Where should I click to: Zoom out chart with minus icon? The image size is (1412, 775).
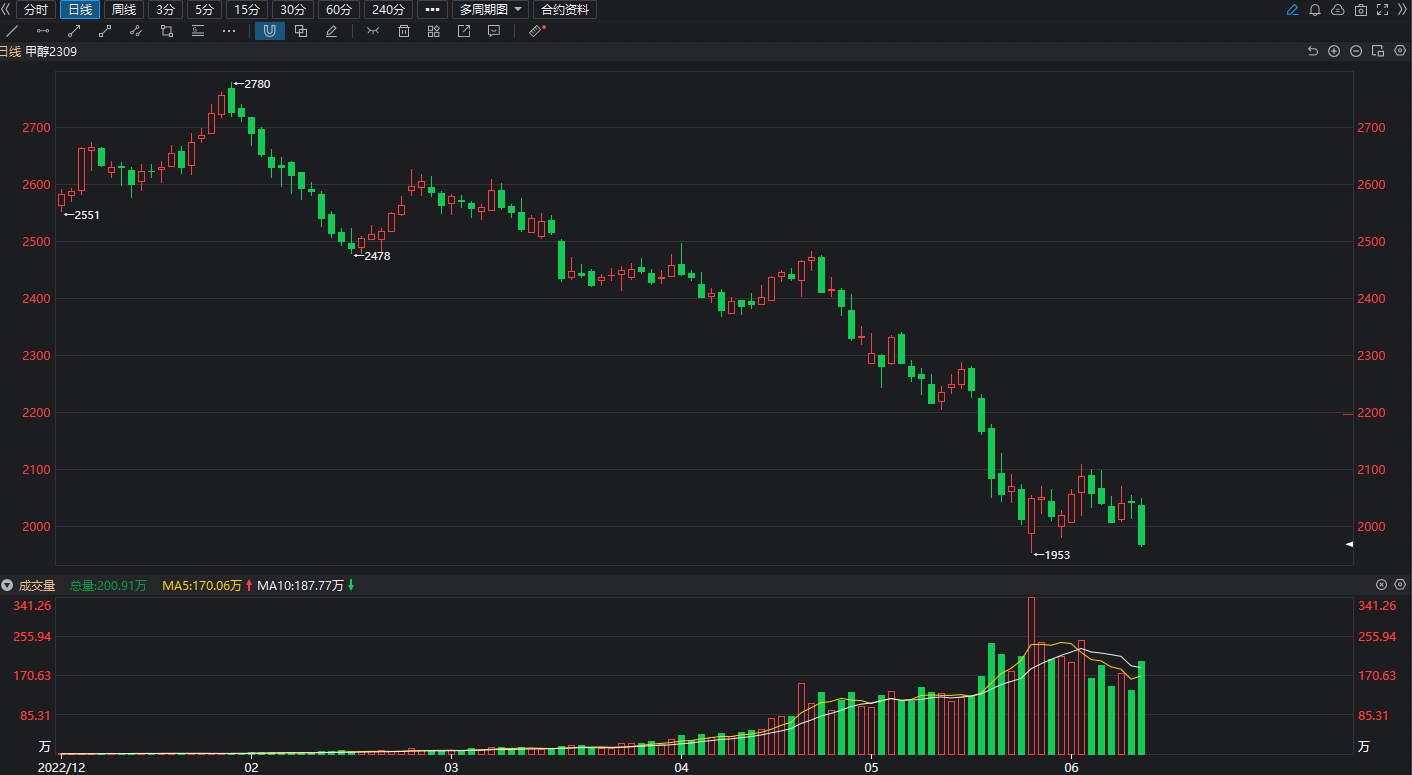pos(1356,51)
